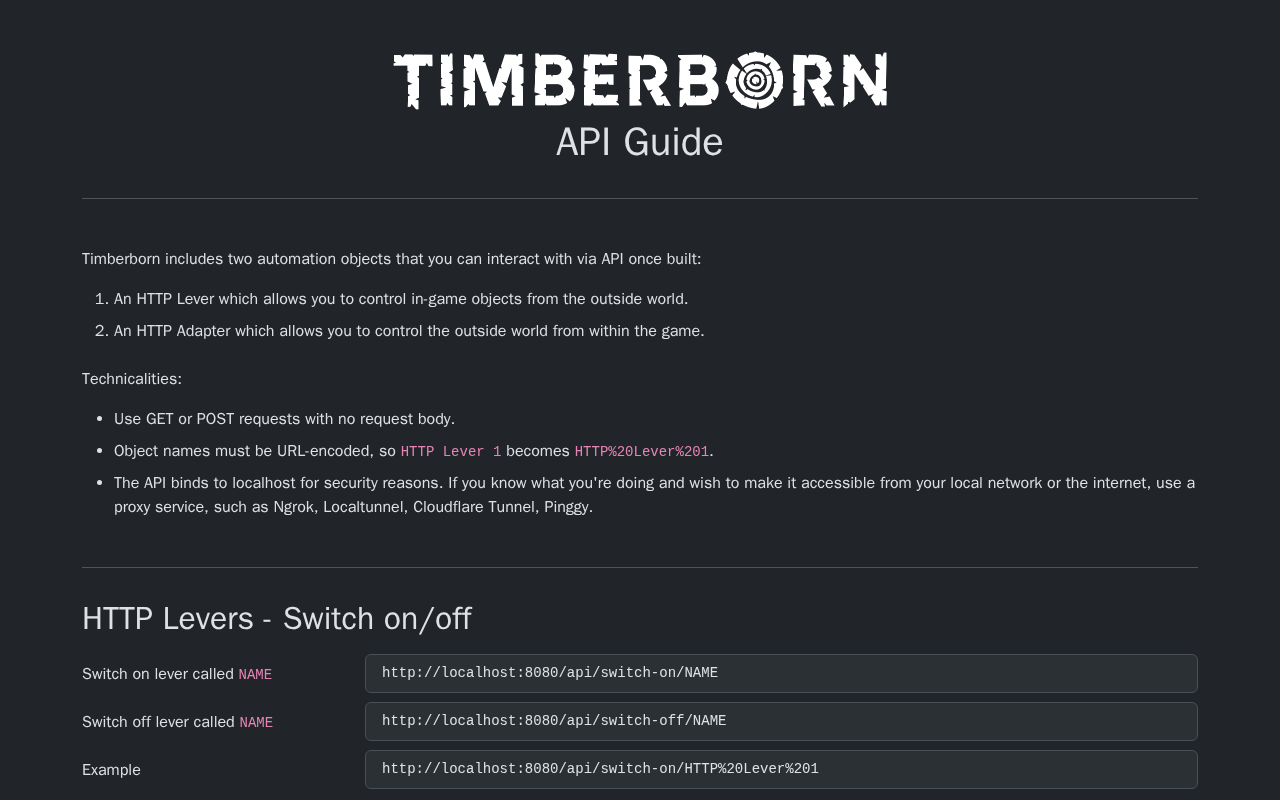The image size is (1280, 800).
Task: Click NAME code in the switch-on label
Action: pos(255,675)
